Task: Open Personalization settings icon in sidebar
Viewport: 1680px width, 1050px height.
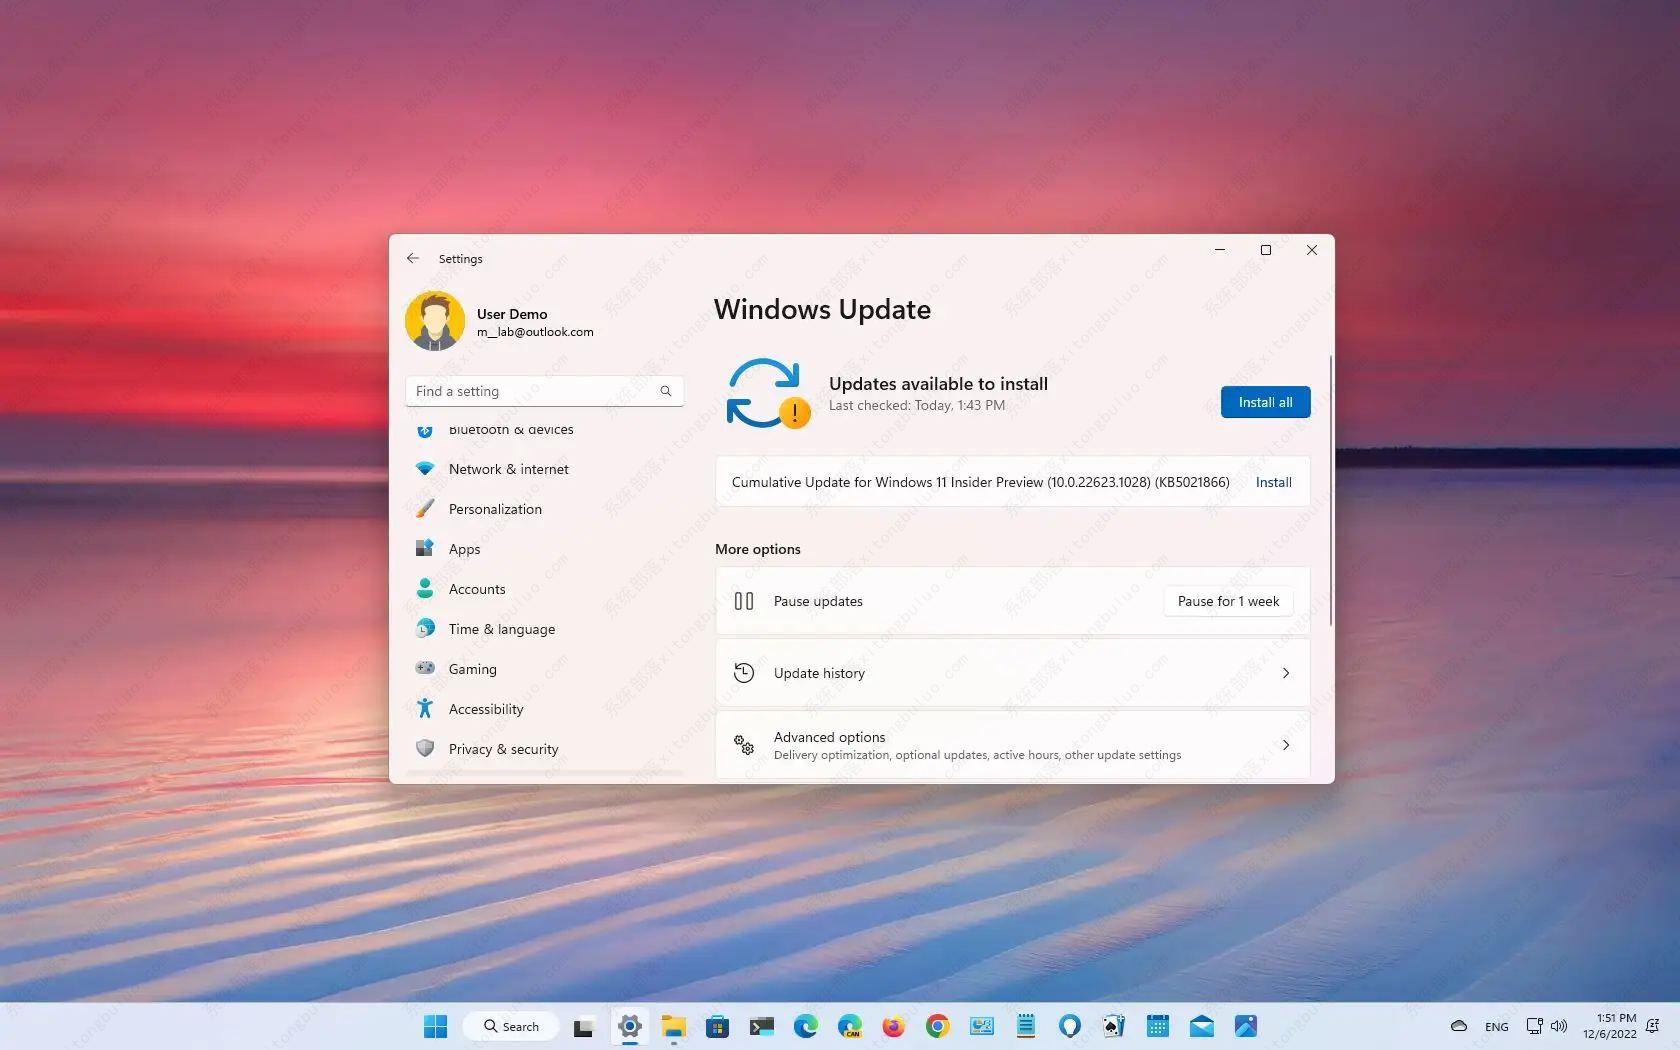Action: tap(425, 508)
